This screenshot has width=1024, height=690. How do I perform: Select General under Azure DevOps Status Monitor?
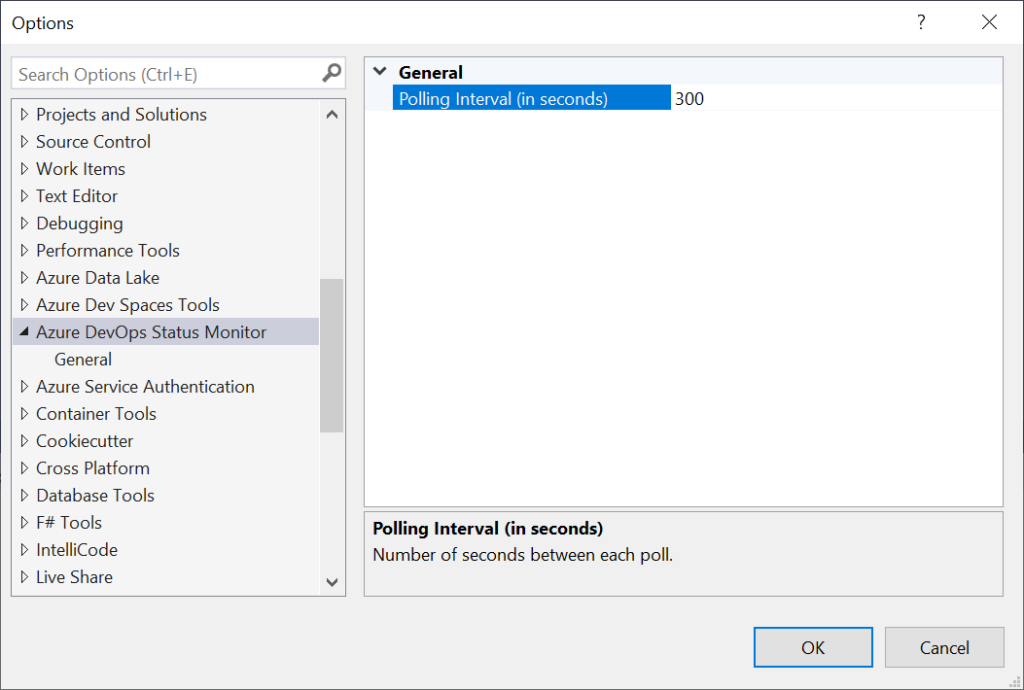[83, 358]
